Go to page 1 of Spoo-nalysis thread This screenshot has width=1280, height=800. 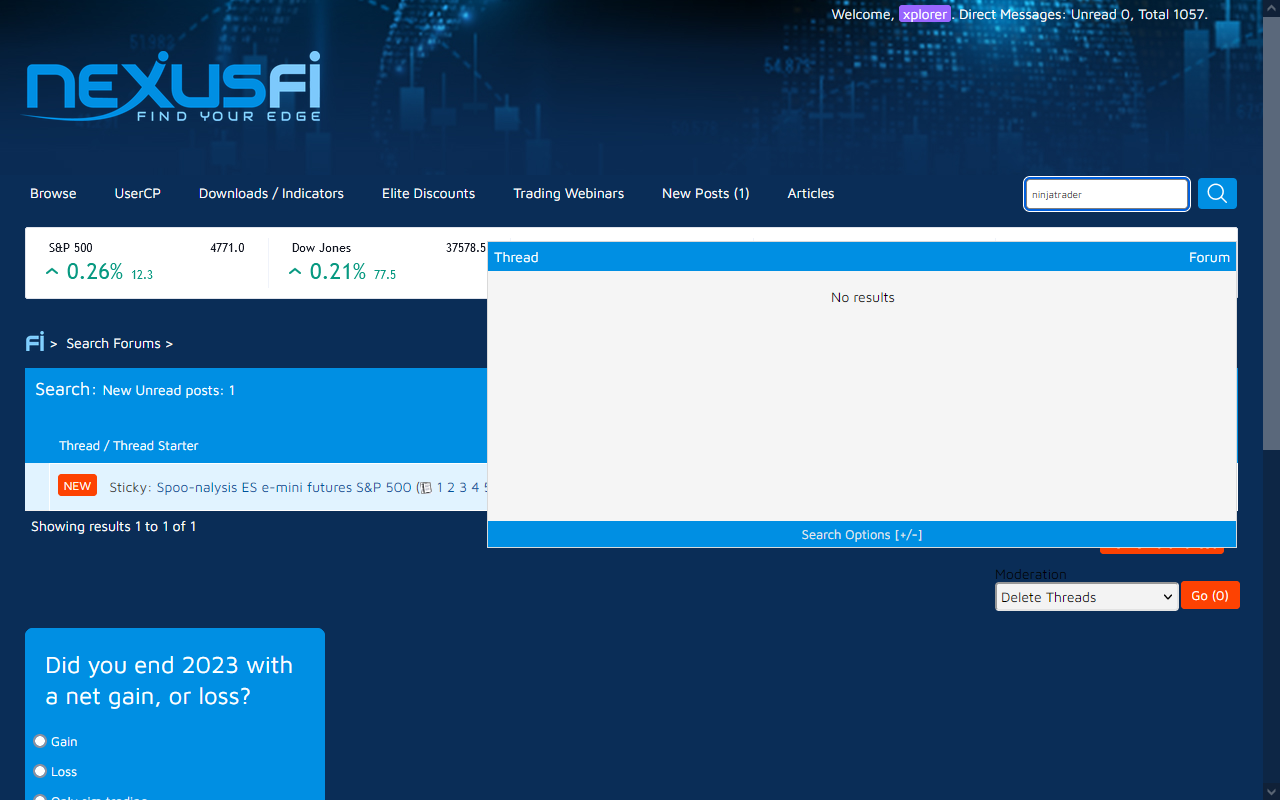[441, 487]
